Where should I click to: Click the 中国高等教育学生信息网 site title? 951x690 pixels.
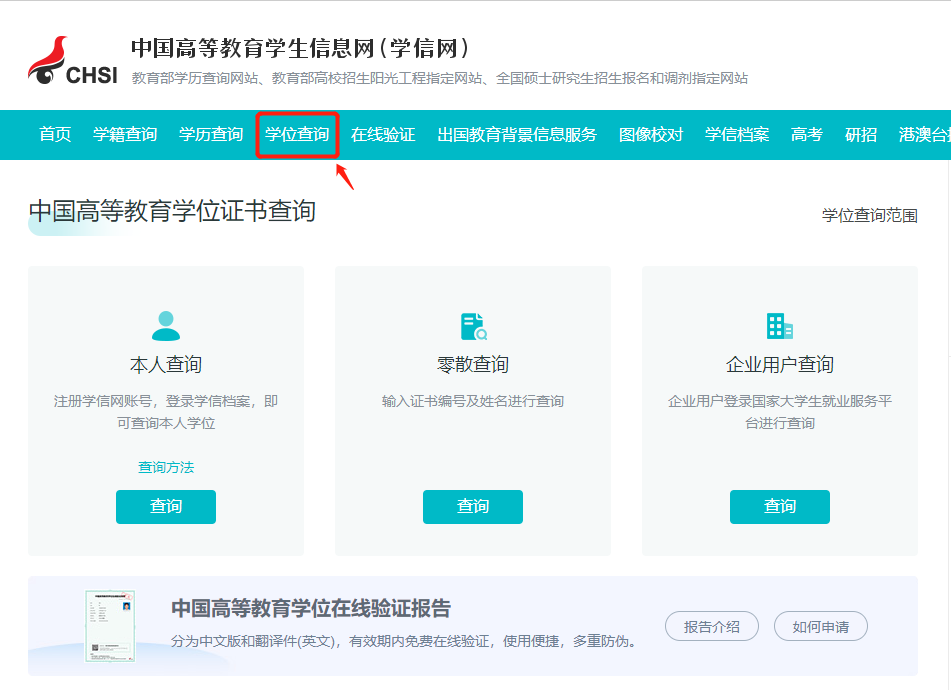300,49
